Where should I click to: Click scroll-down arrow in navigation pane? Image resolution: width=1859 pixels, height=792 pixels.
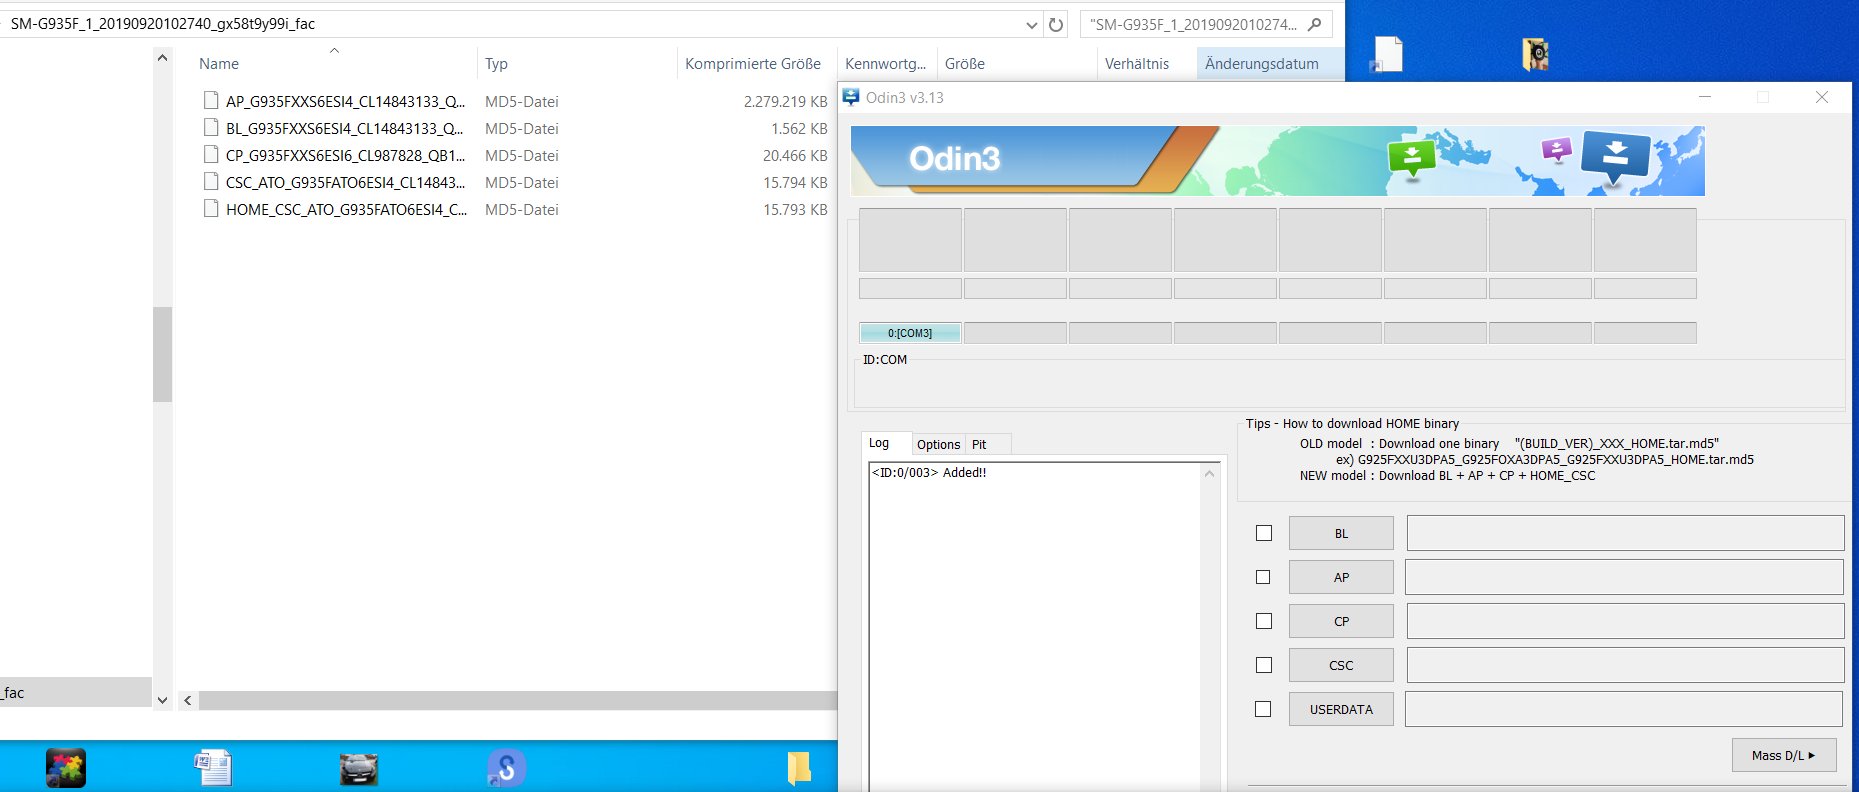coord(163,700)
